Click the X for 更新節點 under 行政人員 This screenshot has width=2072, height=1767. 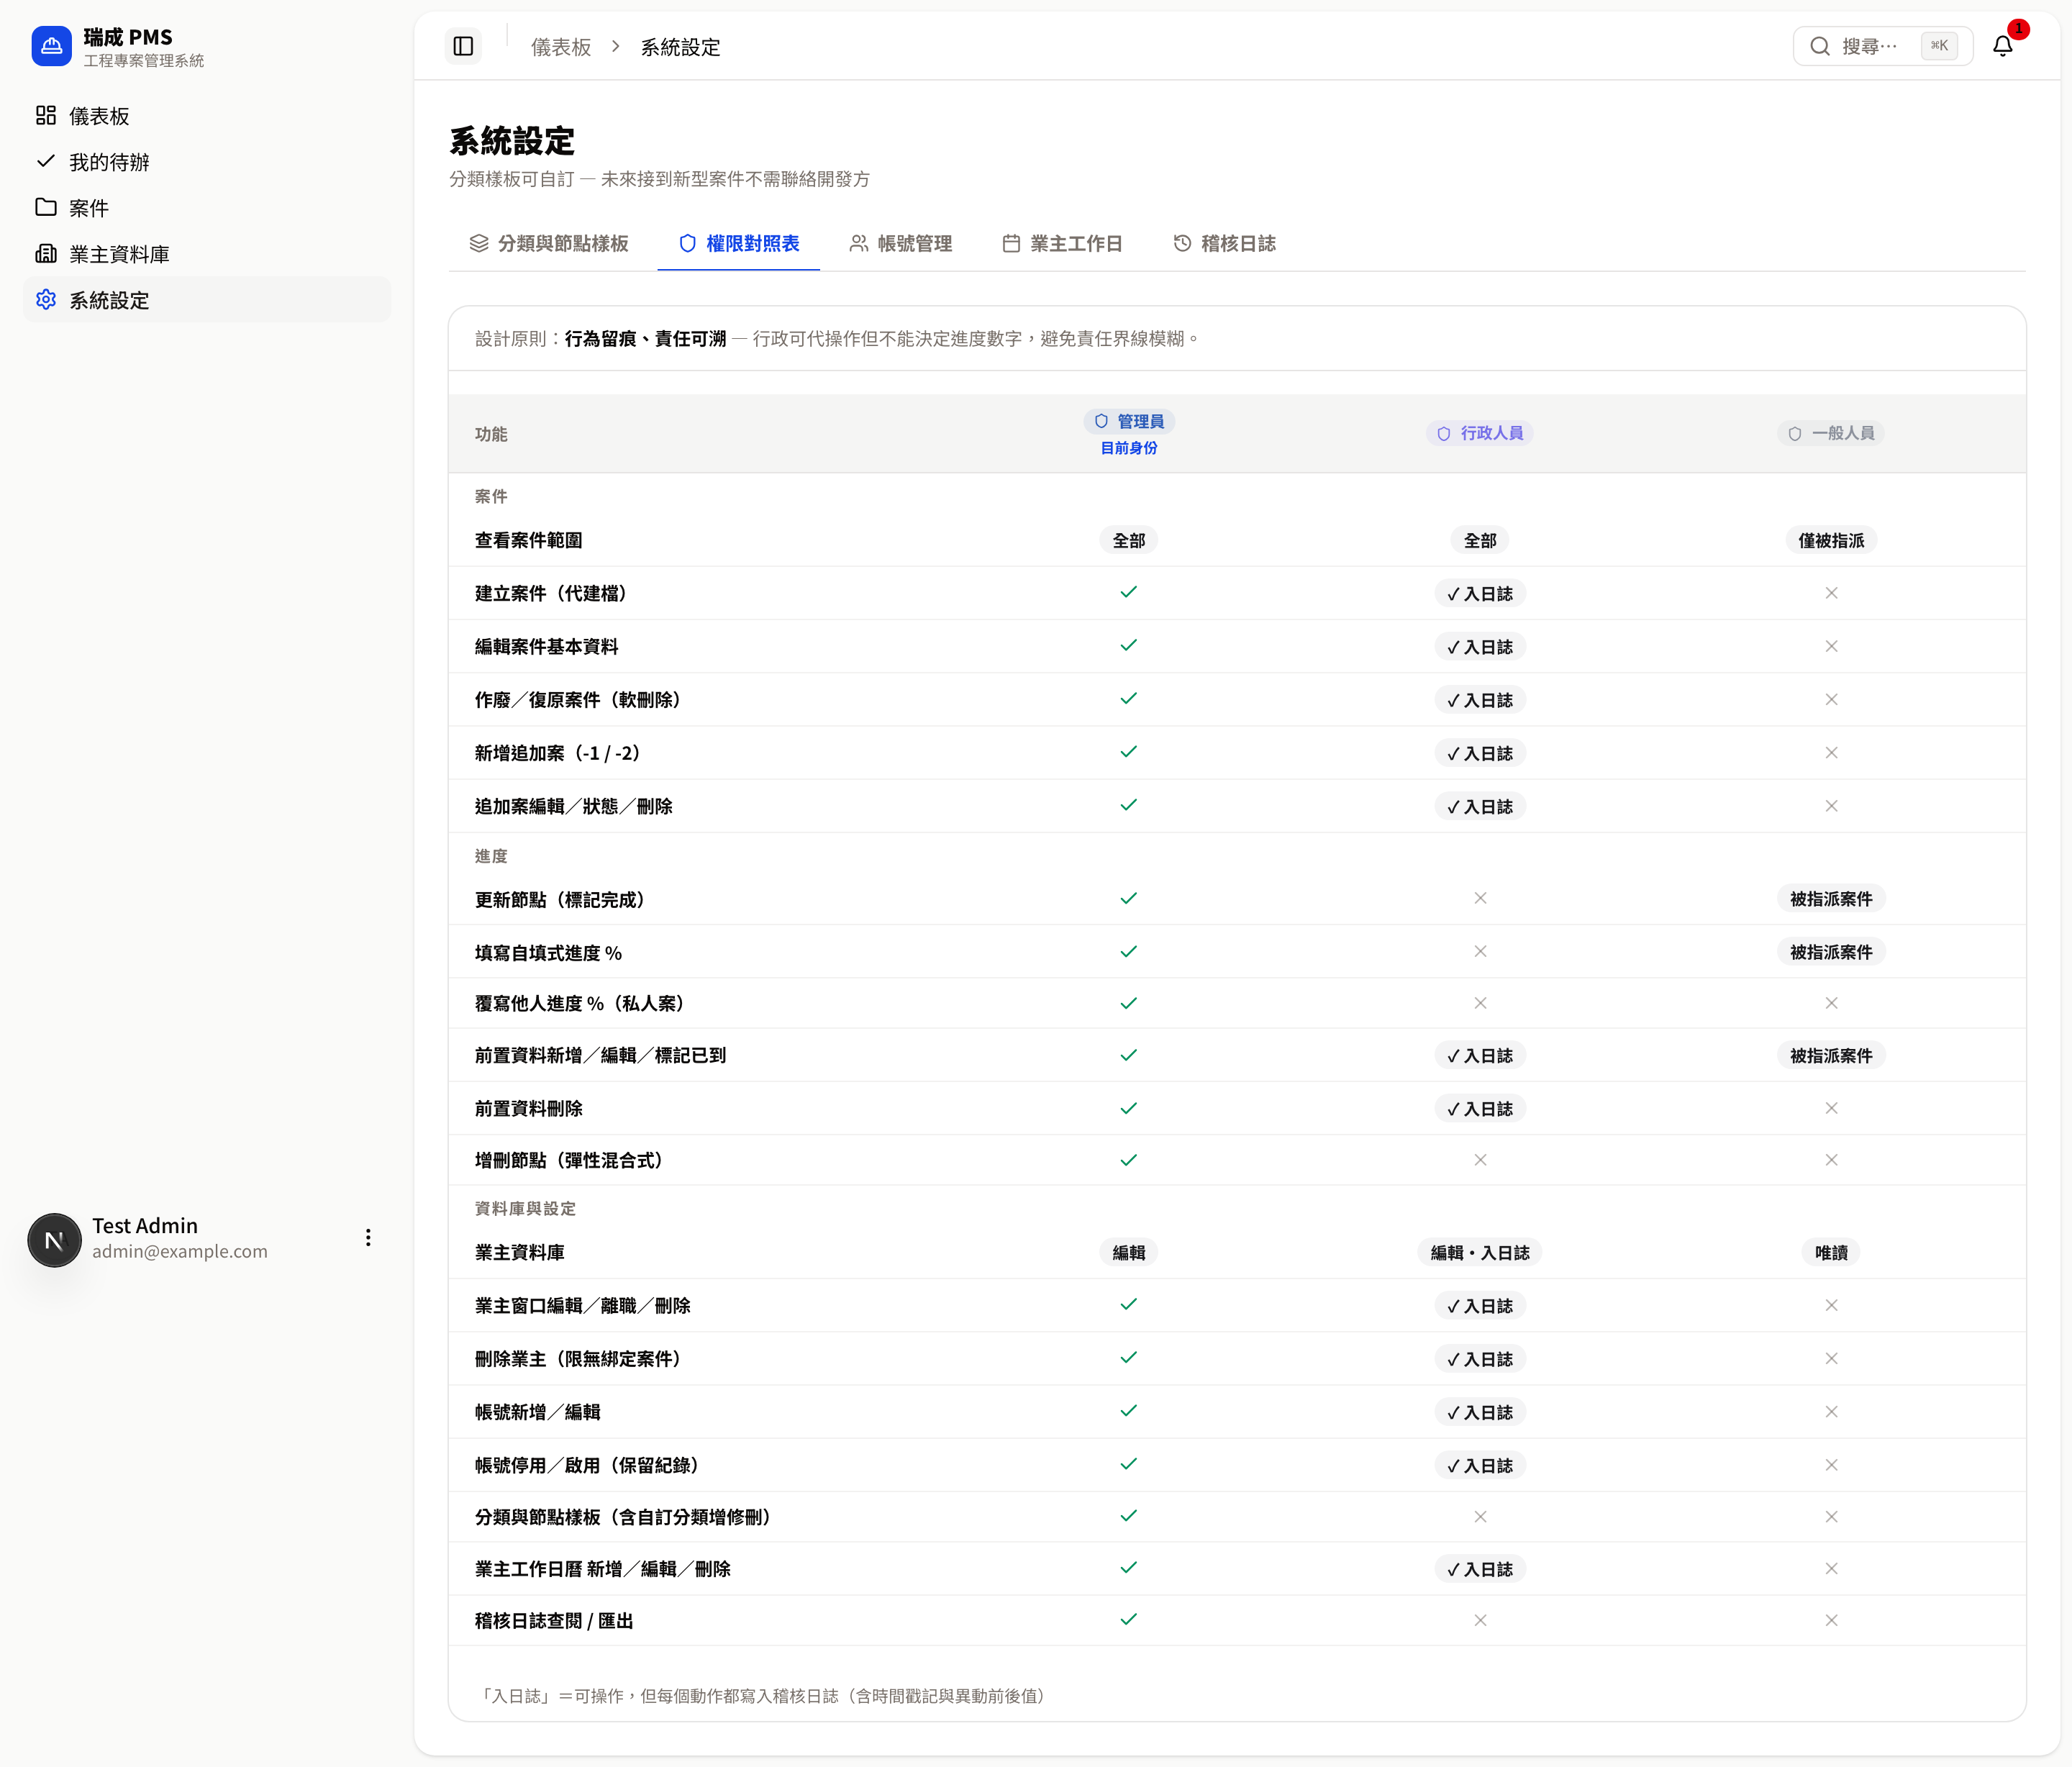[1480, 898]
